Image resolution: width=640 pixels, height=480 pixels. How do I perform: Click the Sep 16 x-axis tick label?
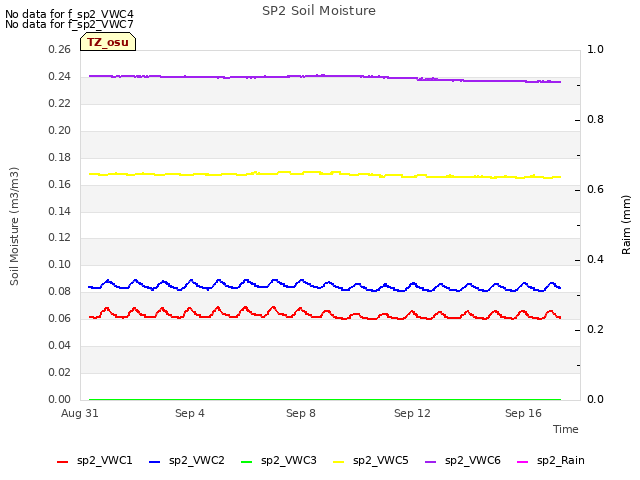point(523,413)
